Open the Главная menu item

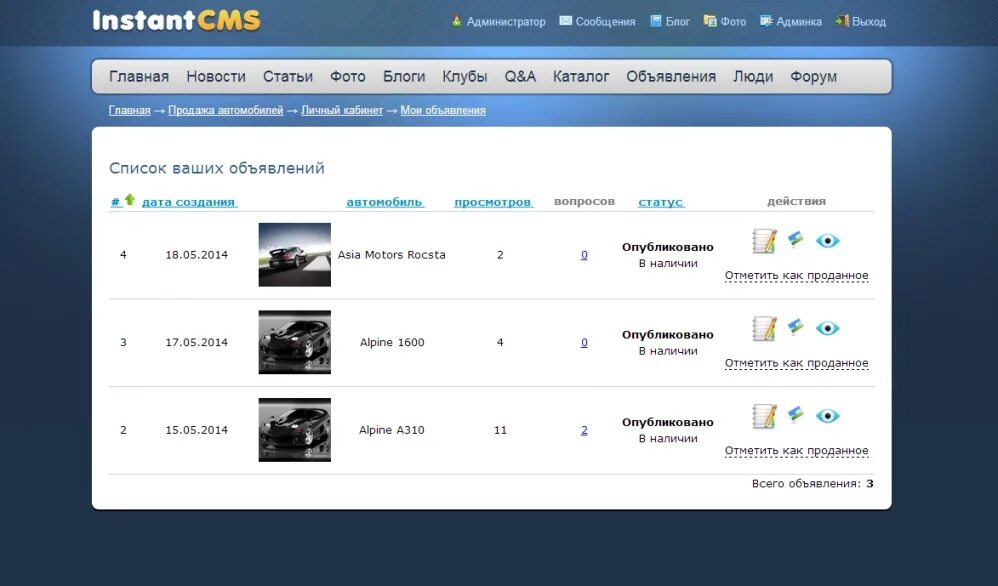(139, 76)
